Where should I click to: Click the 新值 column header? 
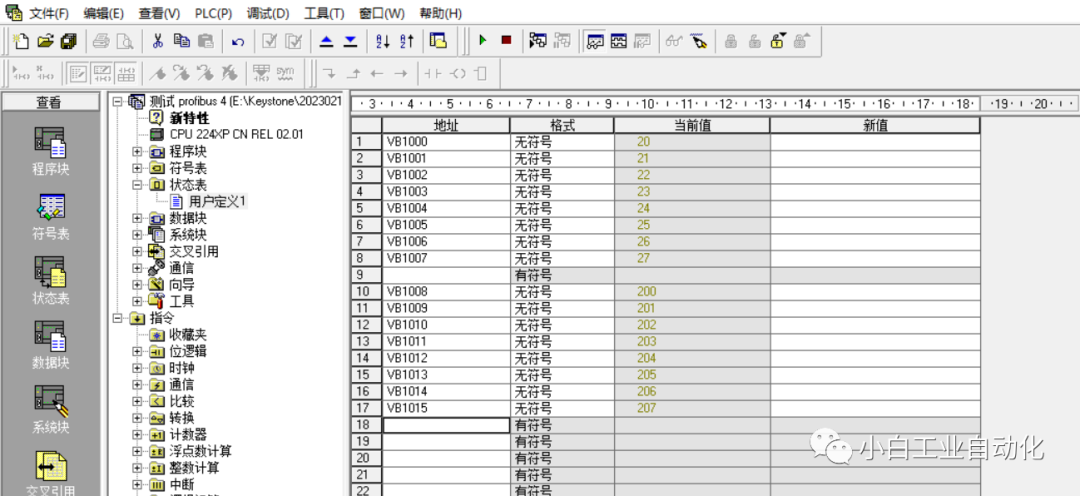click(x=875, y=125)
